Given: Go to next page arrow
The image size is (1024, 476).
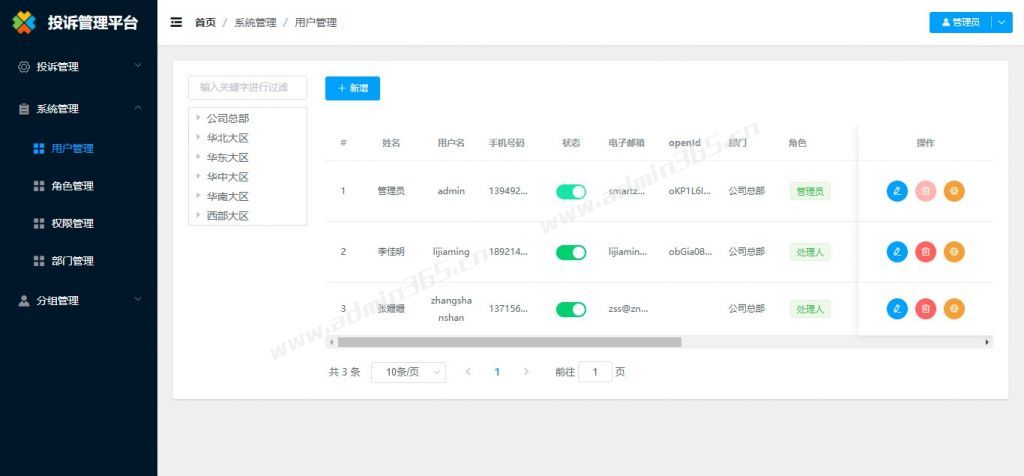Looking at the screenshot, I should pos(526,372).
